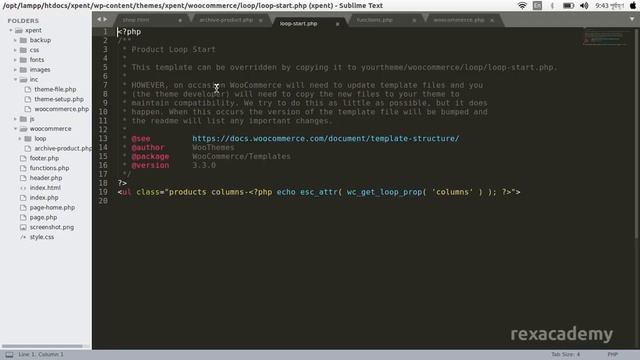The width and height of the screenshot is (640, 360).
Task: Toggle the side bar from status bar icon
Action: point(9,355)
